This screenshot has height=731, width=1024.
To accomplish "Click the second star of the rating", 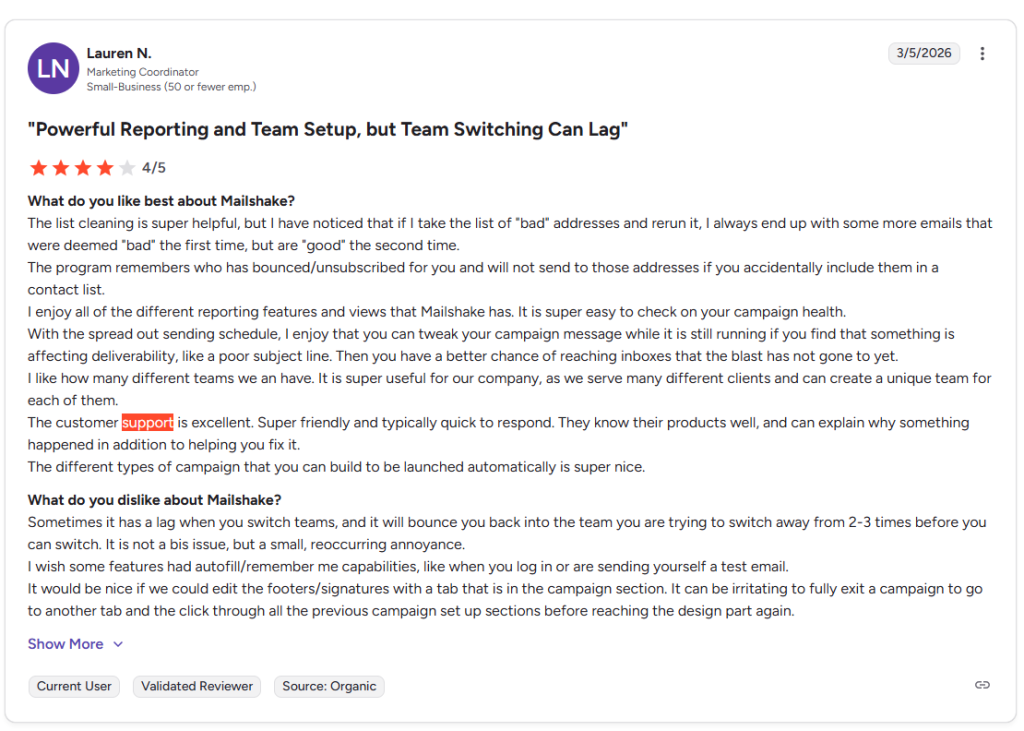I will point(60,168).
